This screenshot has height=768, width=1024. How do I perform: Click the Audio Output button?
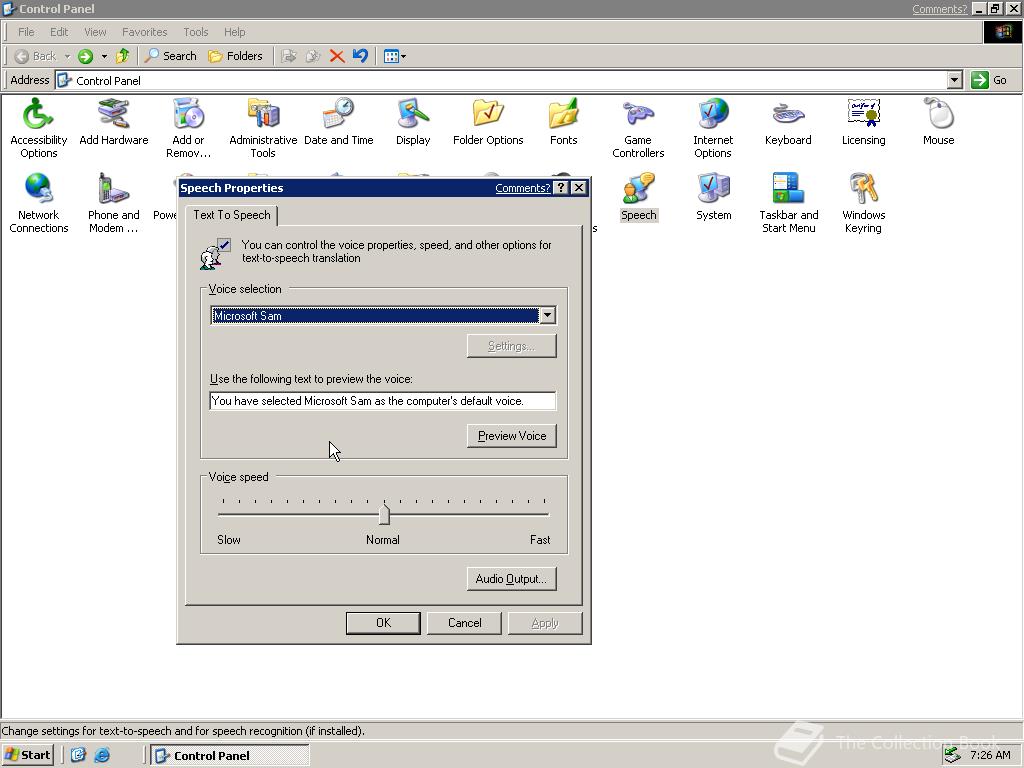pos(512,579)
